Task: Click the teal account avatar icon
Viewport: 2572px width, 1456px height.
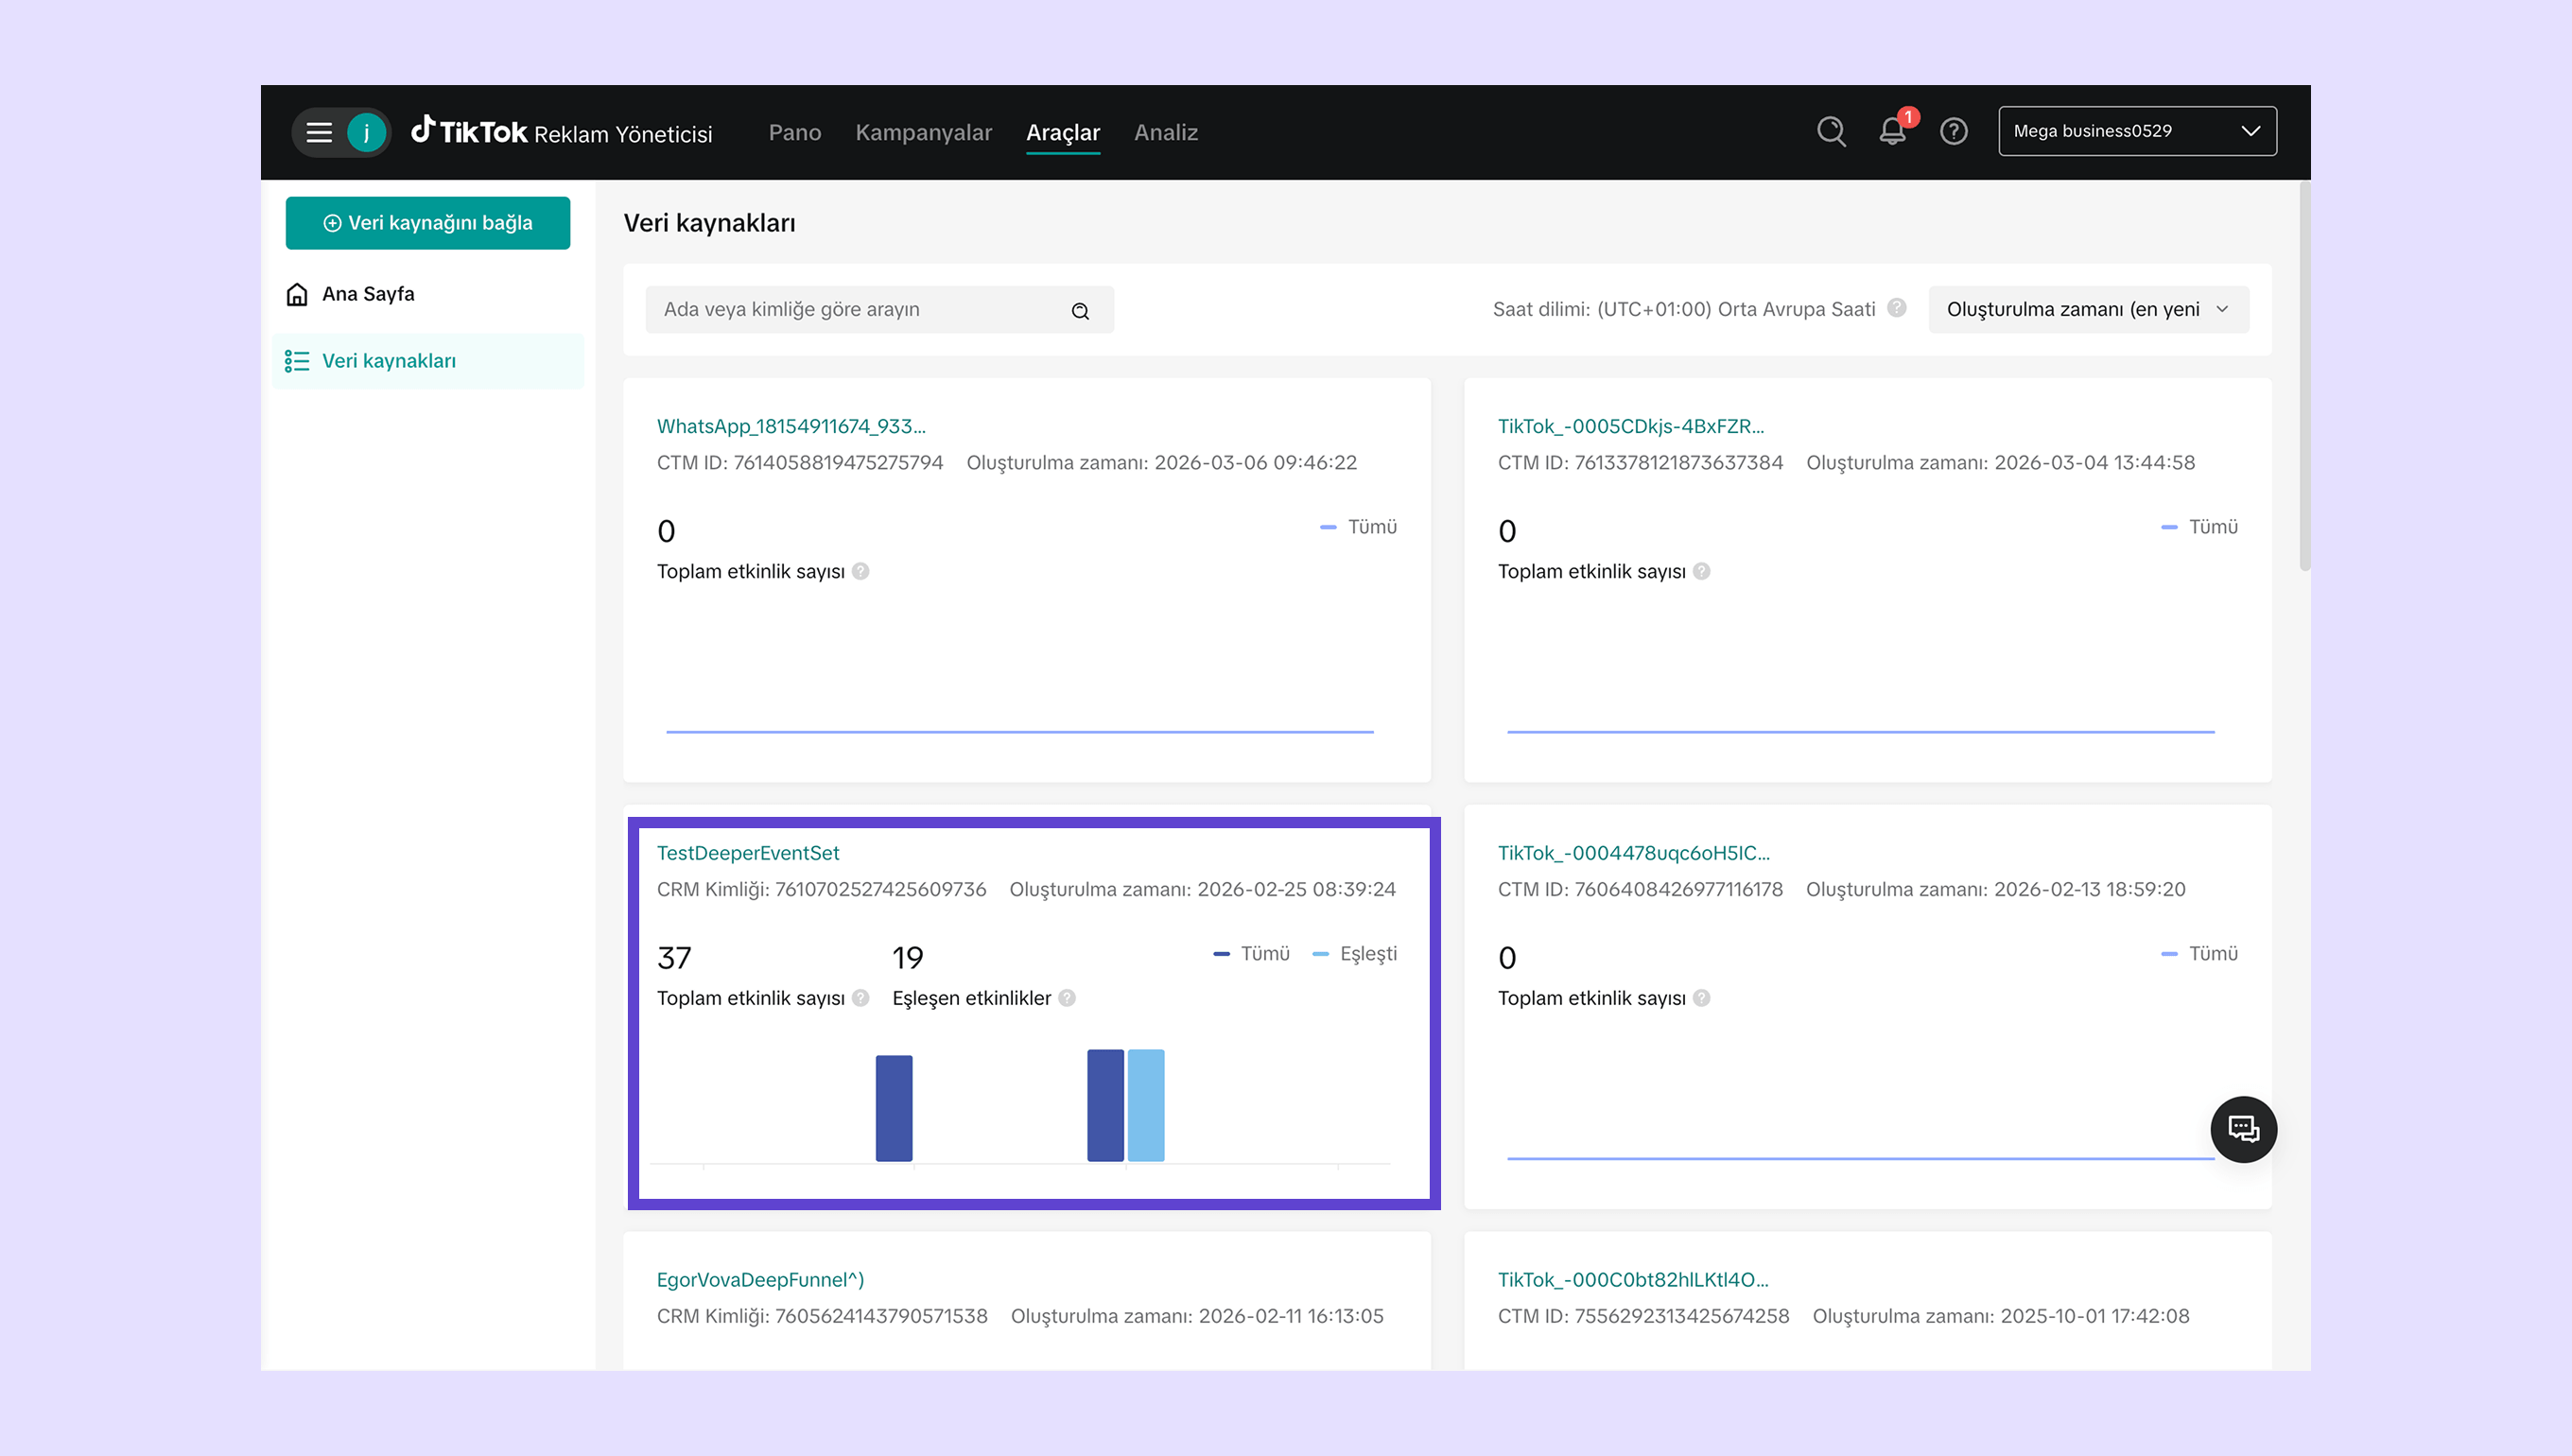Action: 367,132
